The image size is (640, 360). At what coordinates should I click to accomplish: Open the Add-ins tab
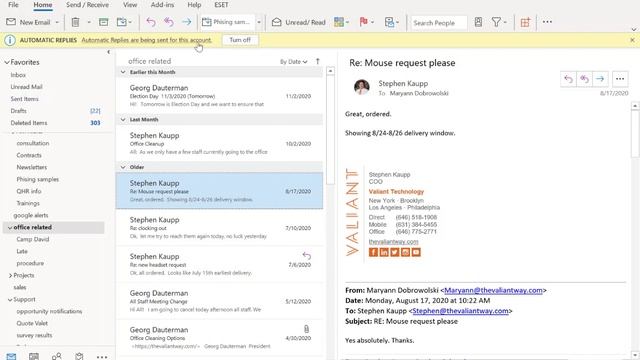(x=162, y=5)
